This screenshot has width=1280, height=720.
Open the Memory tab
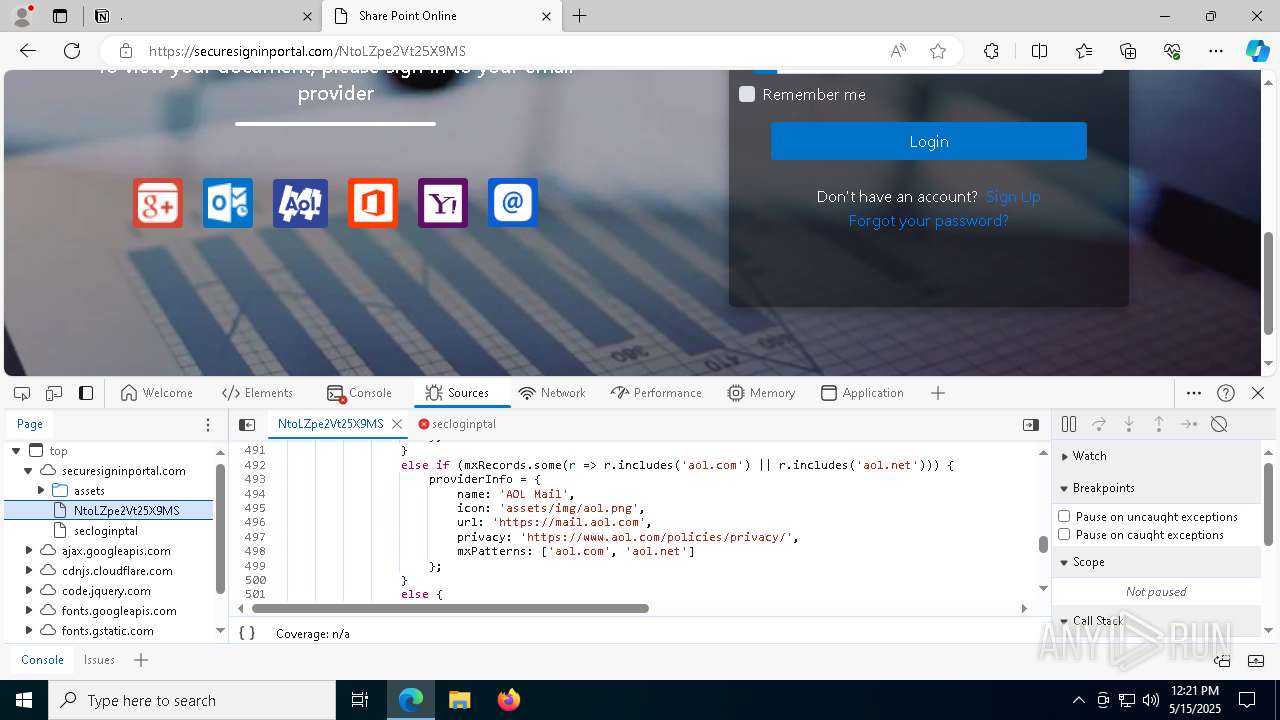click(x=761, y=393)
